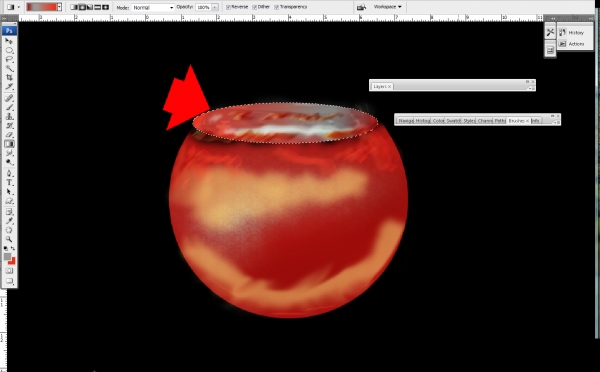Switch to the Layers panel tab

tap(382, 86)
